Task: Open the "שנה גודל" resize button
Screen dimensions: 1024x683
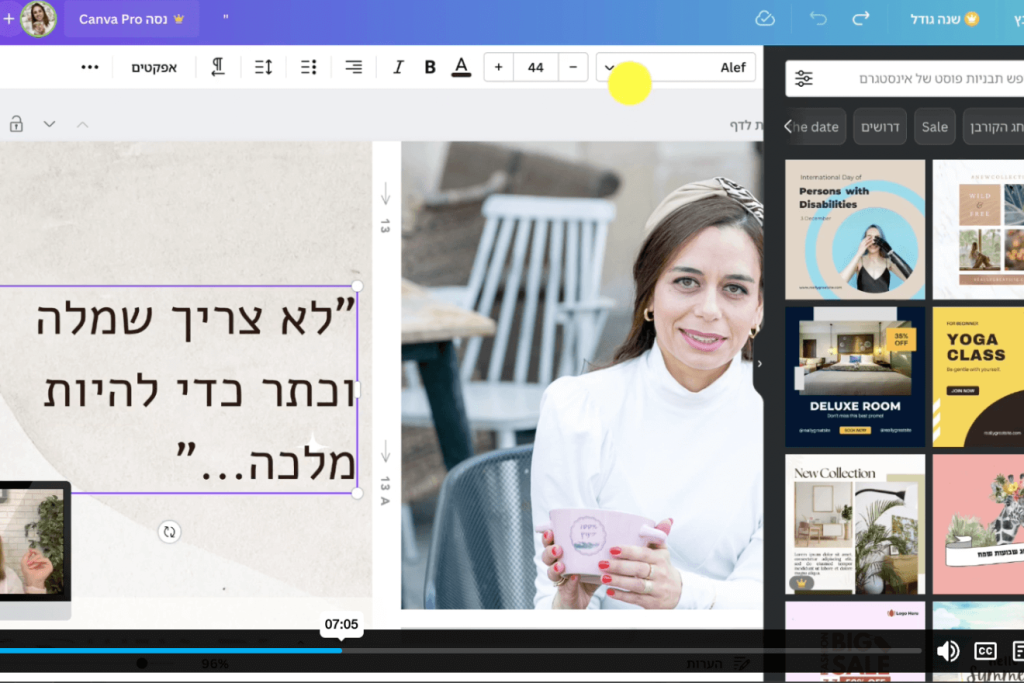Action: click(x=944, y=19)
